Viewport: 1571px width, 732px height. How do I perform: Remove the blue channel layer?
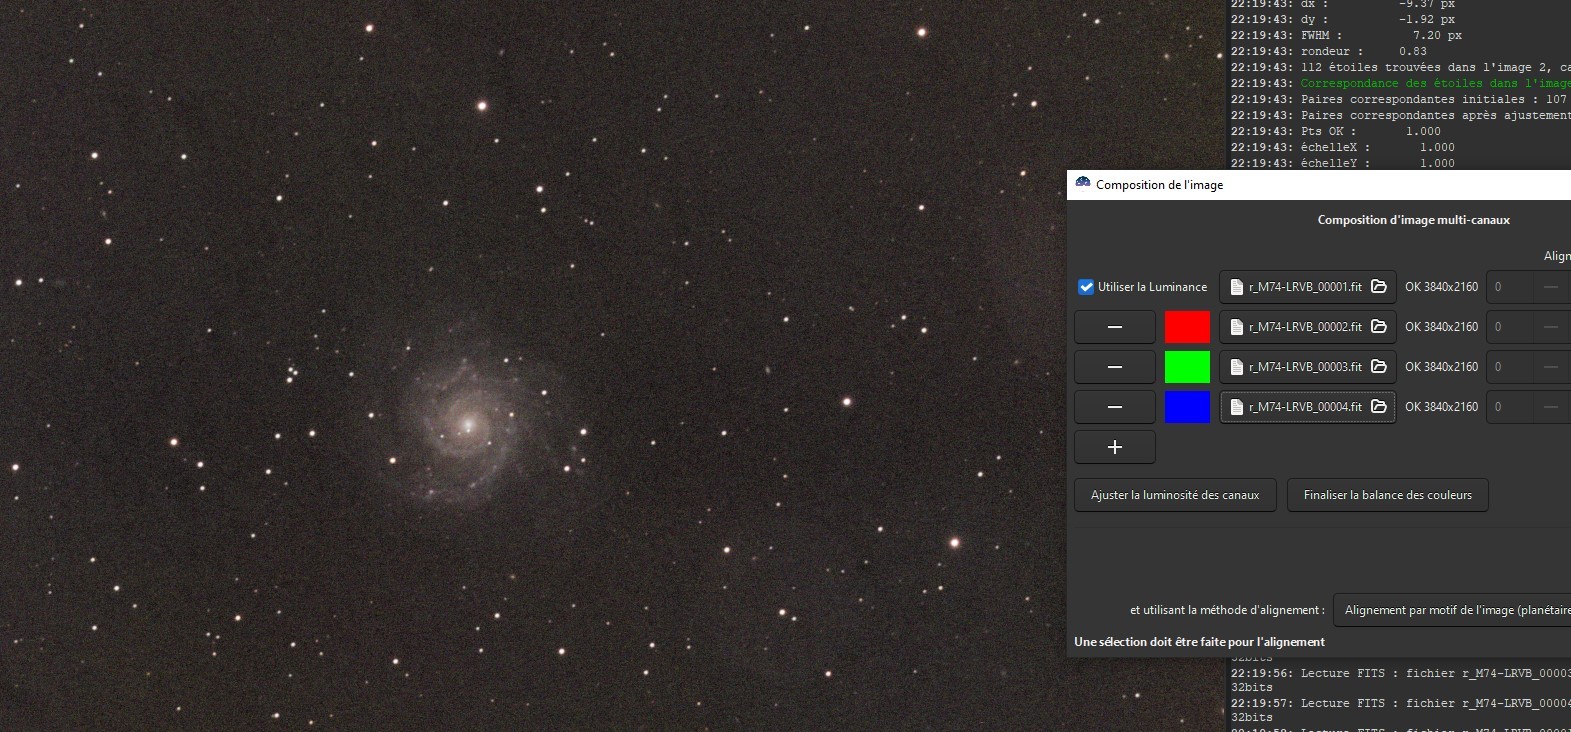1115,407
